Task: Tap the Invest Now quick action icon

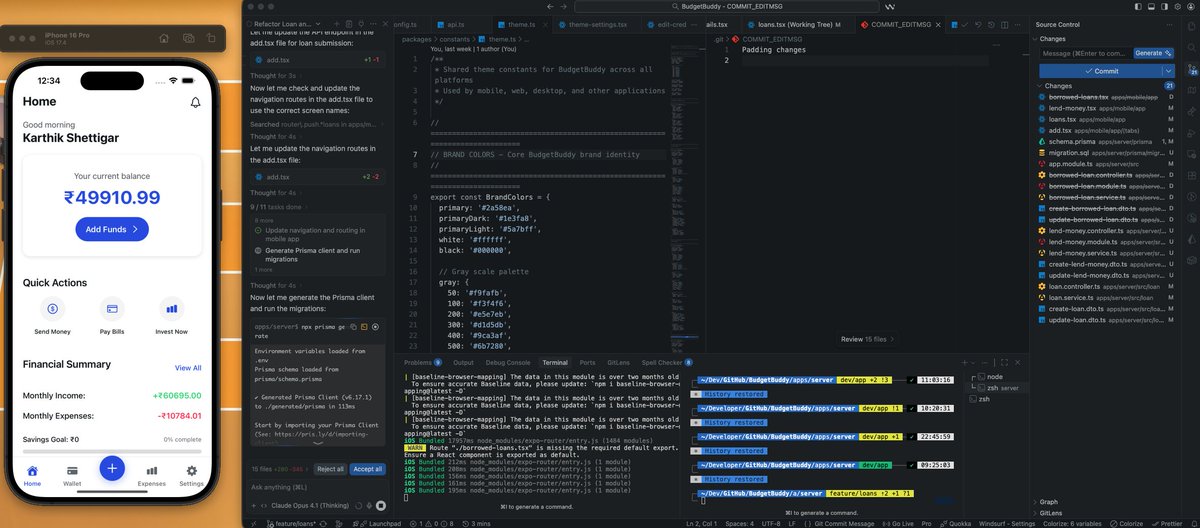Action: [171, 309]
